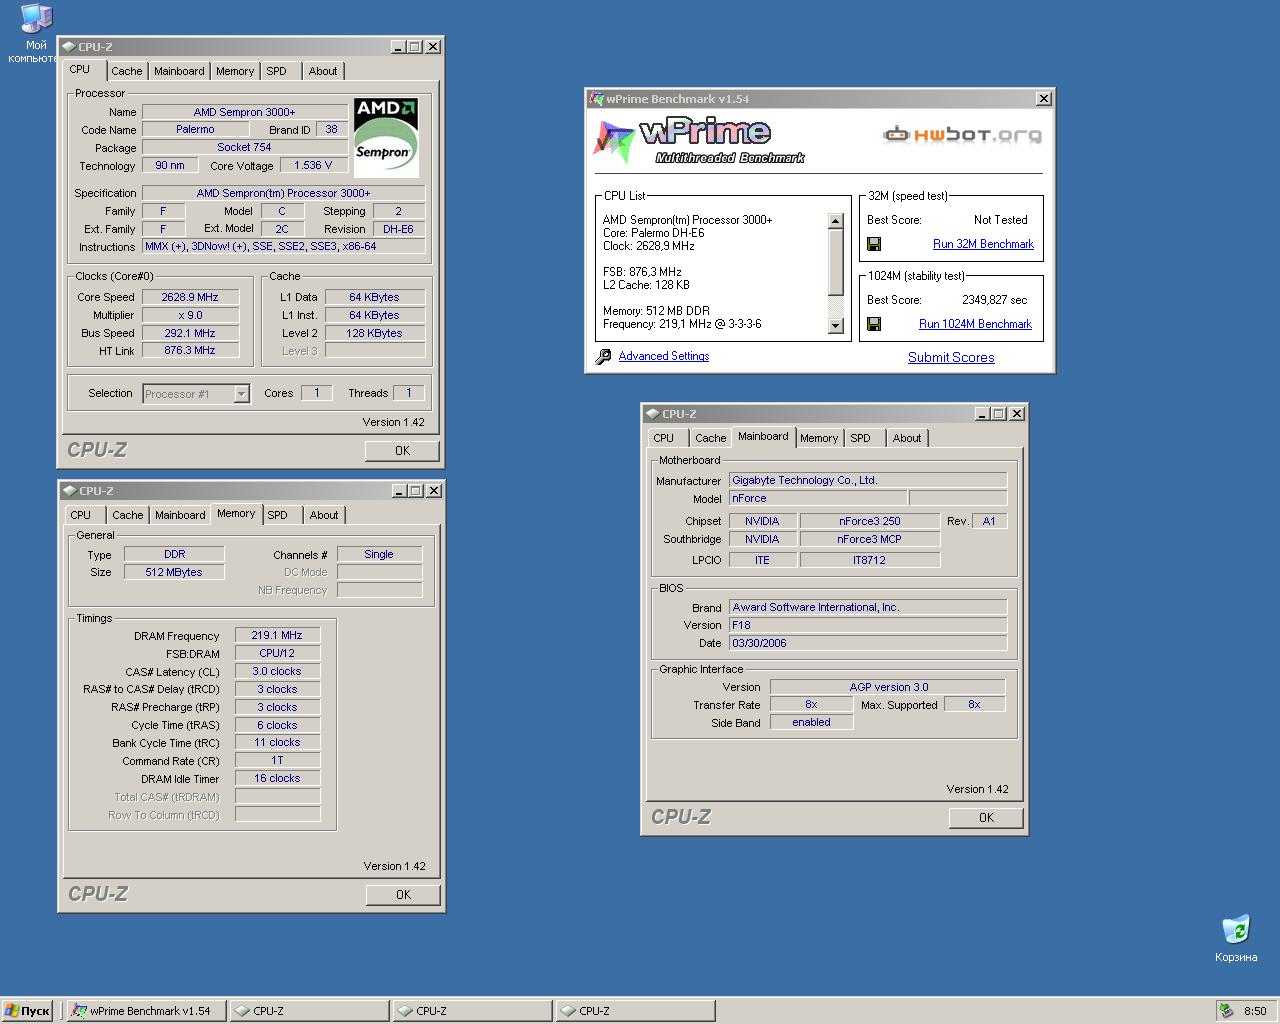
Task: Click OK in CPU tab window
Action: click(403, 451)
